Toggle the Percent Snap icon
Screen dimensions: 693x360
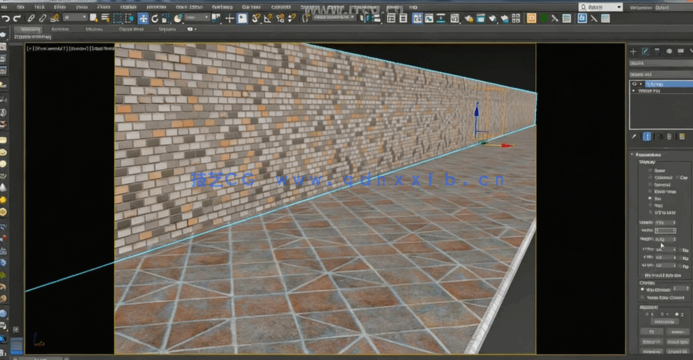point(280,19)
